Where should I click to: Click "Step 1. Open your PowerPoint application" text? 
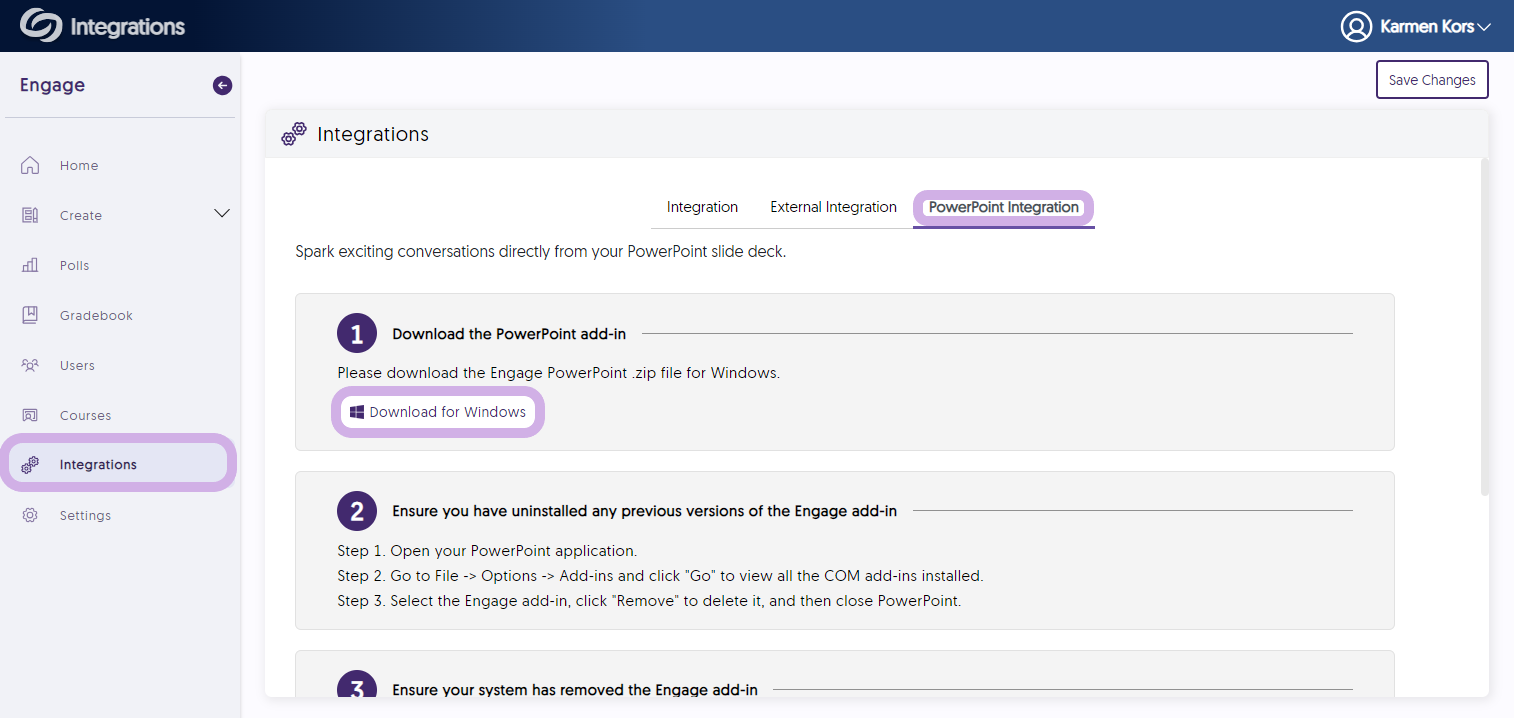coord(487,551)
